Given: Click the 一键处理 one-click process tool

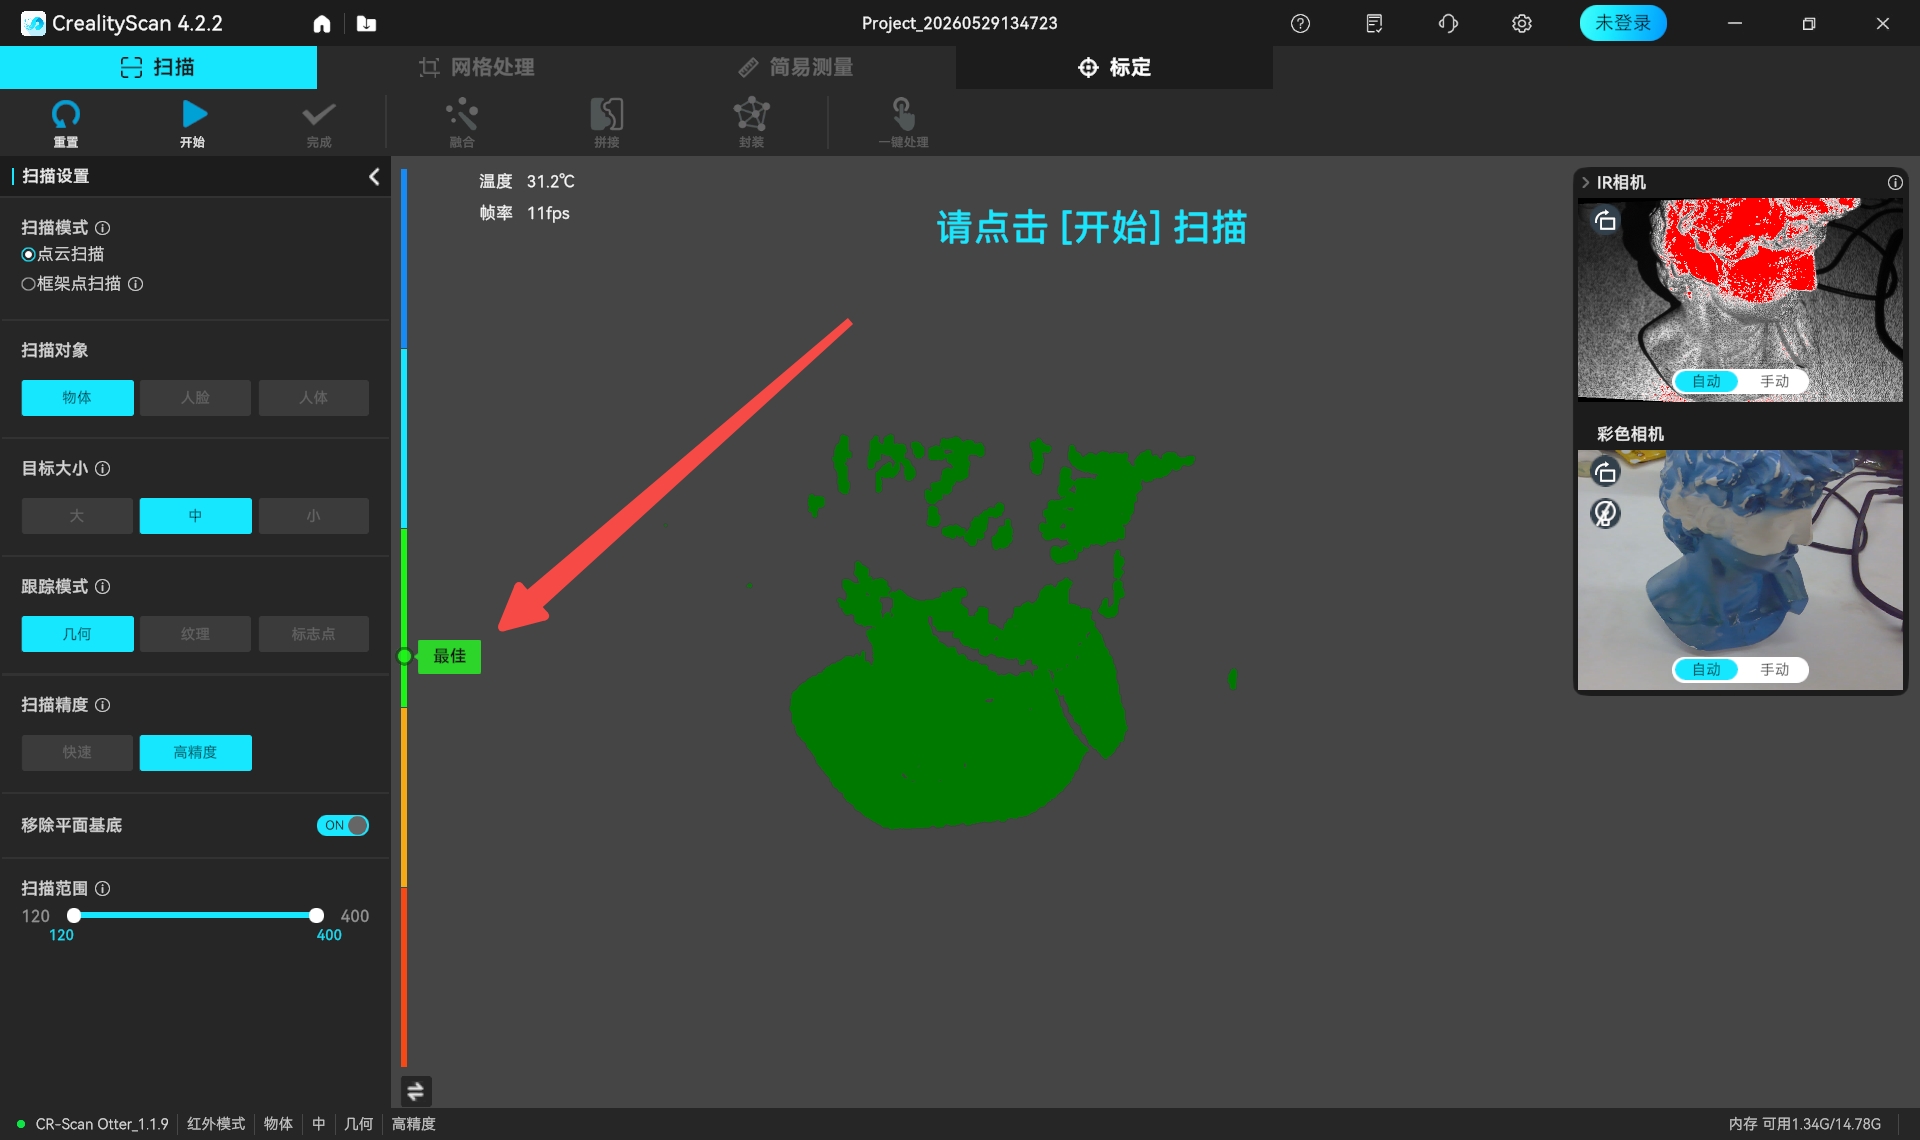Looking at the screenshot, I should [903, 123].
